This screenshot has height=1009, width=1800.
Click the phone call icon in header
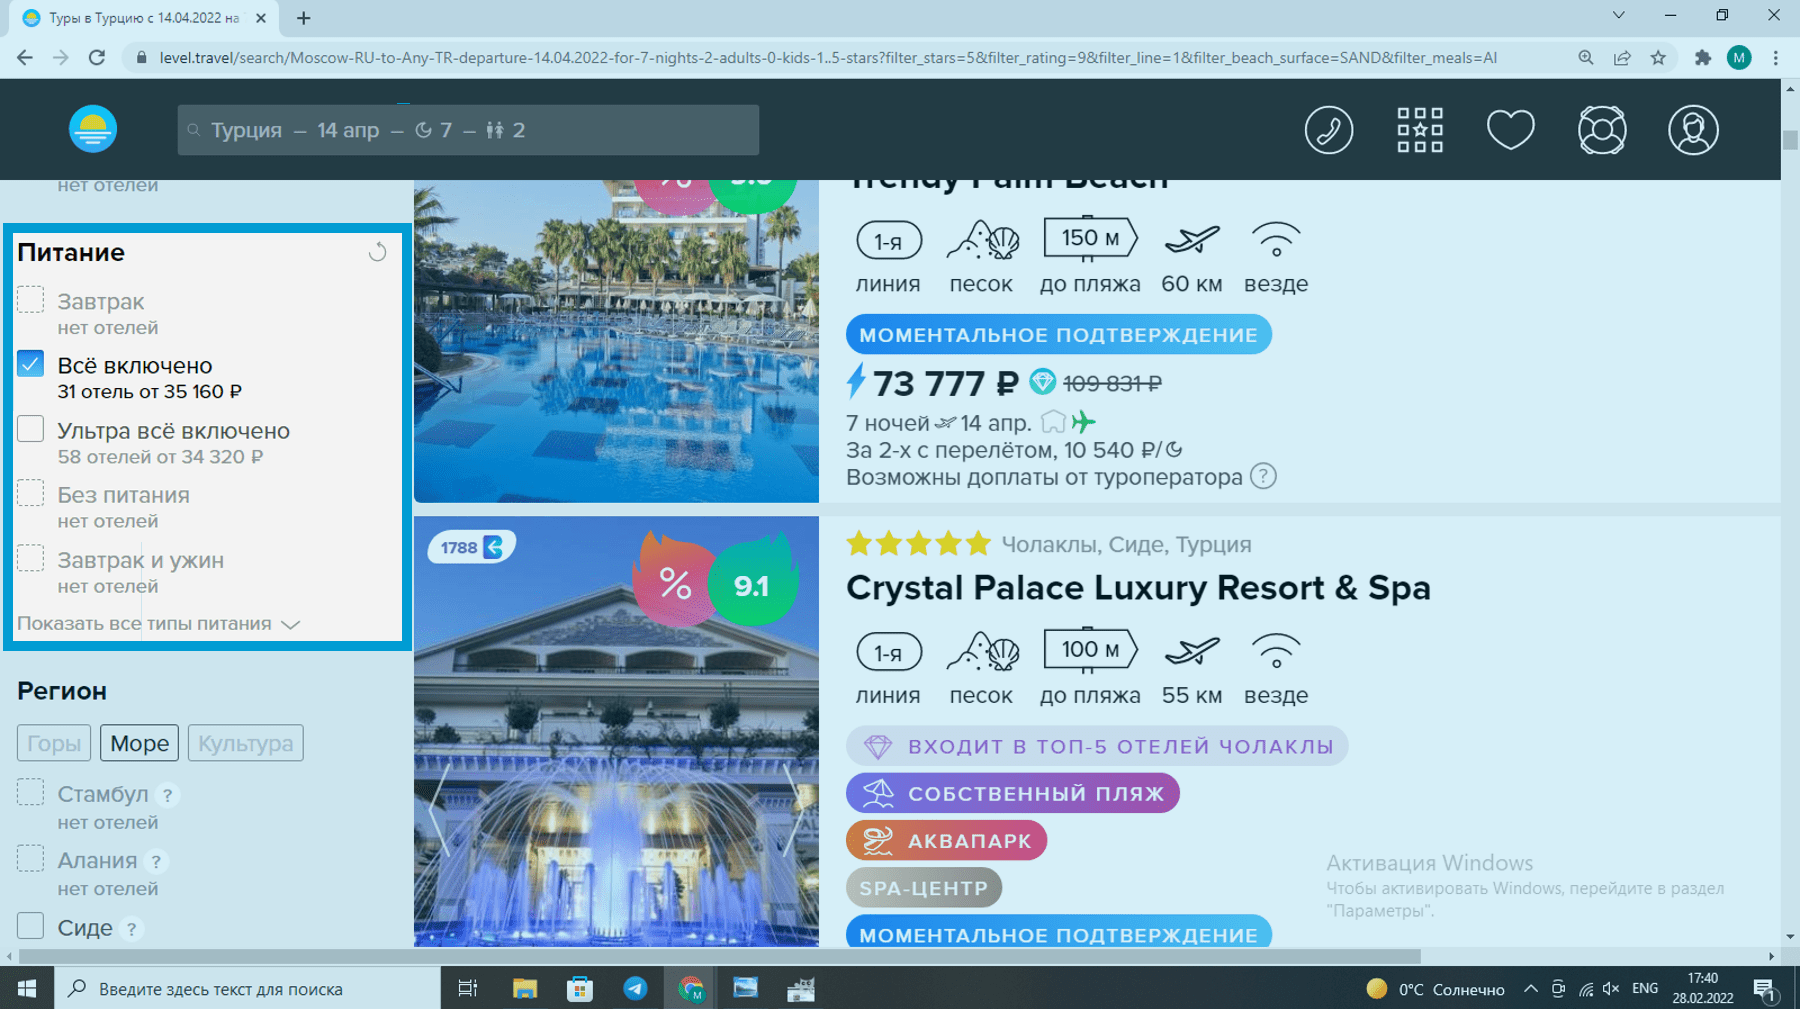[1328, 130]
